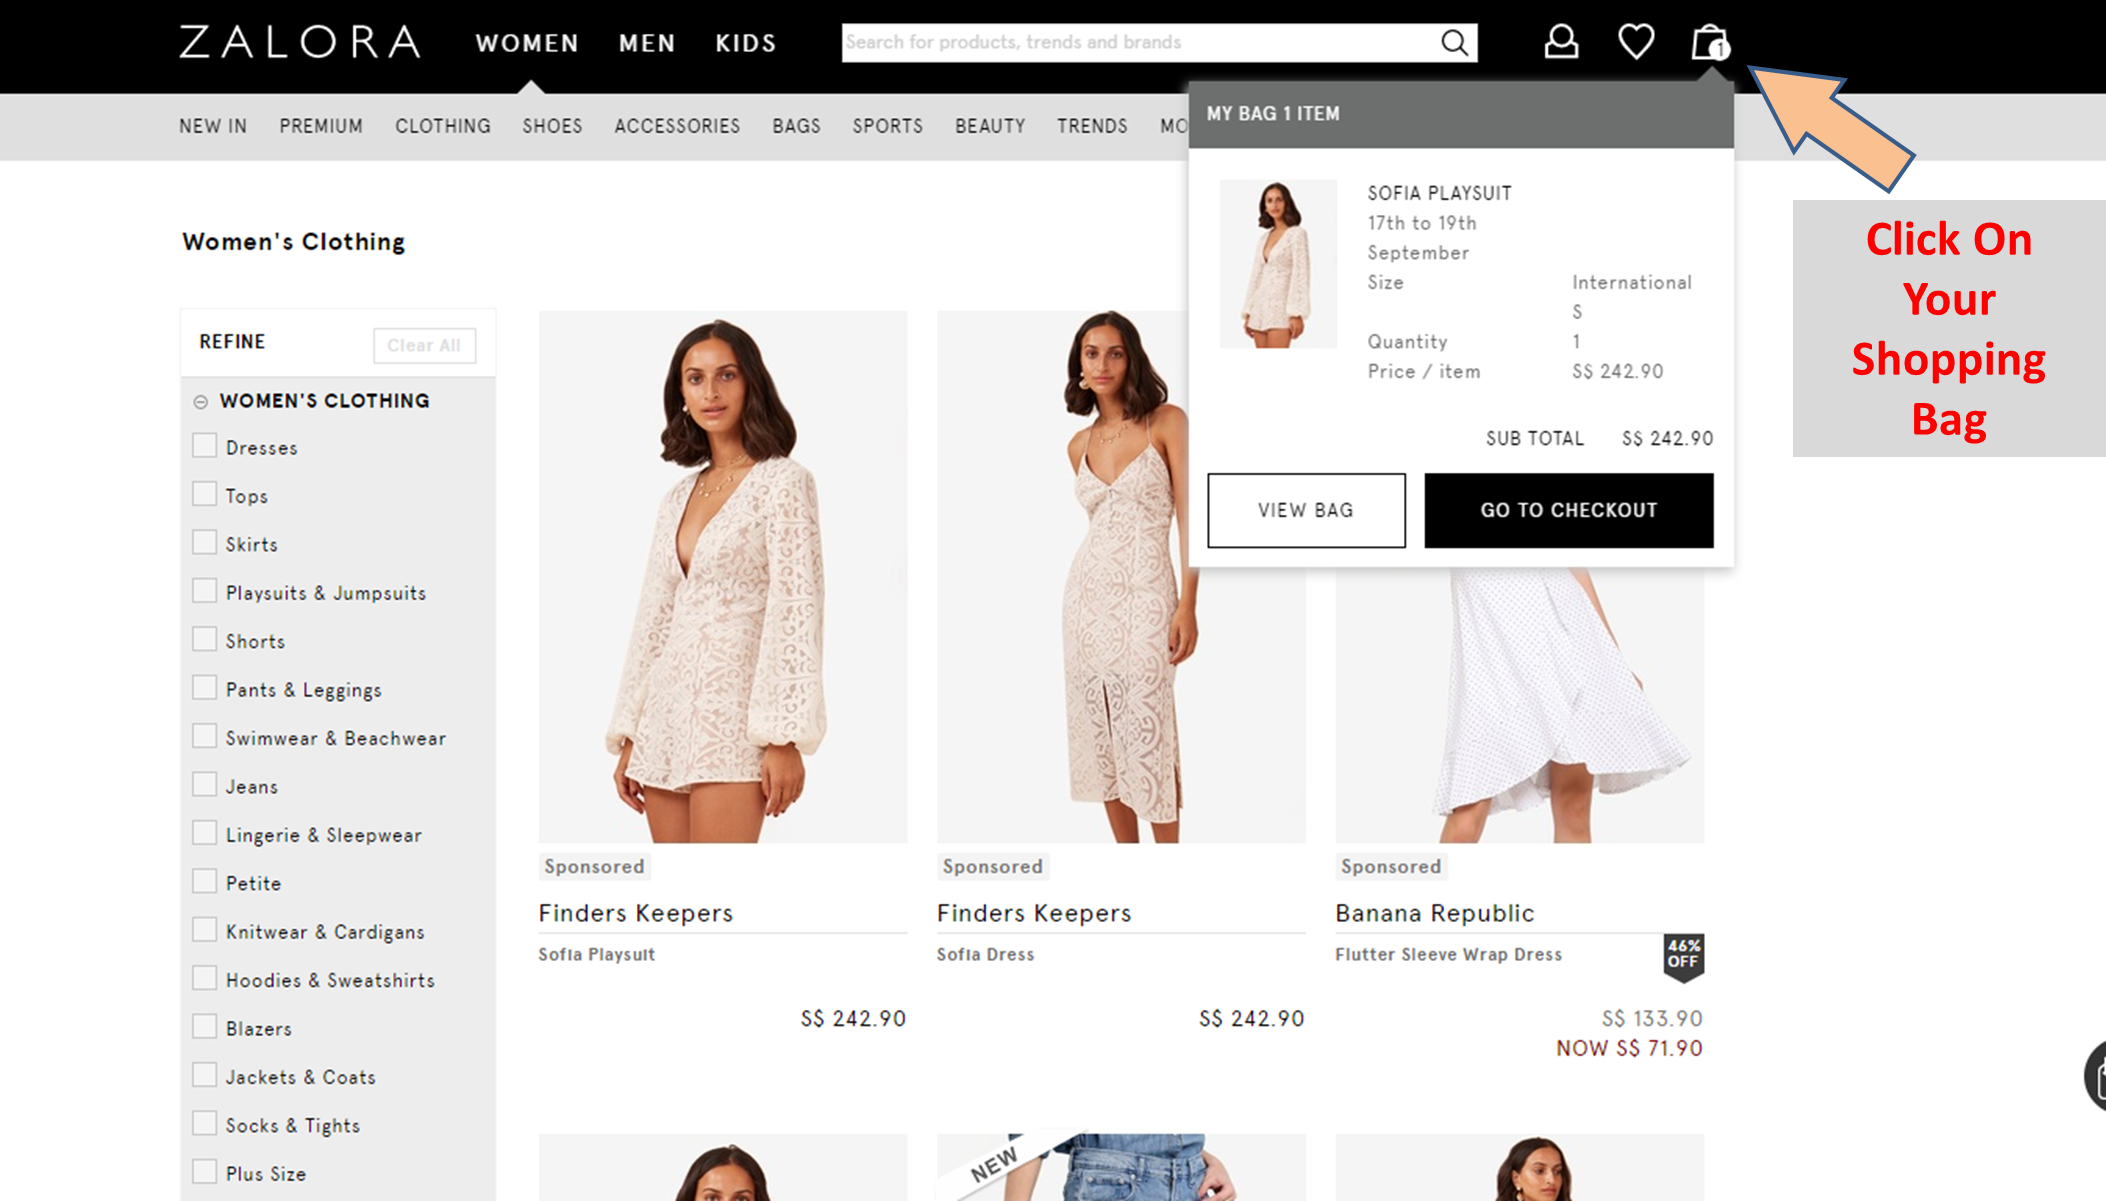Image resolution: width=2106 pixels, height=1201 pixels.
Task: Open the CLOTHING menu
Action: coord(443,126)
